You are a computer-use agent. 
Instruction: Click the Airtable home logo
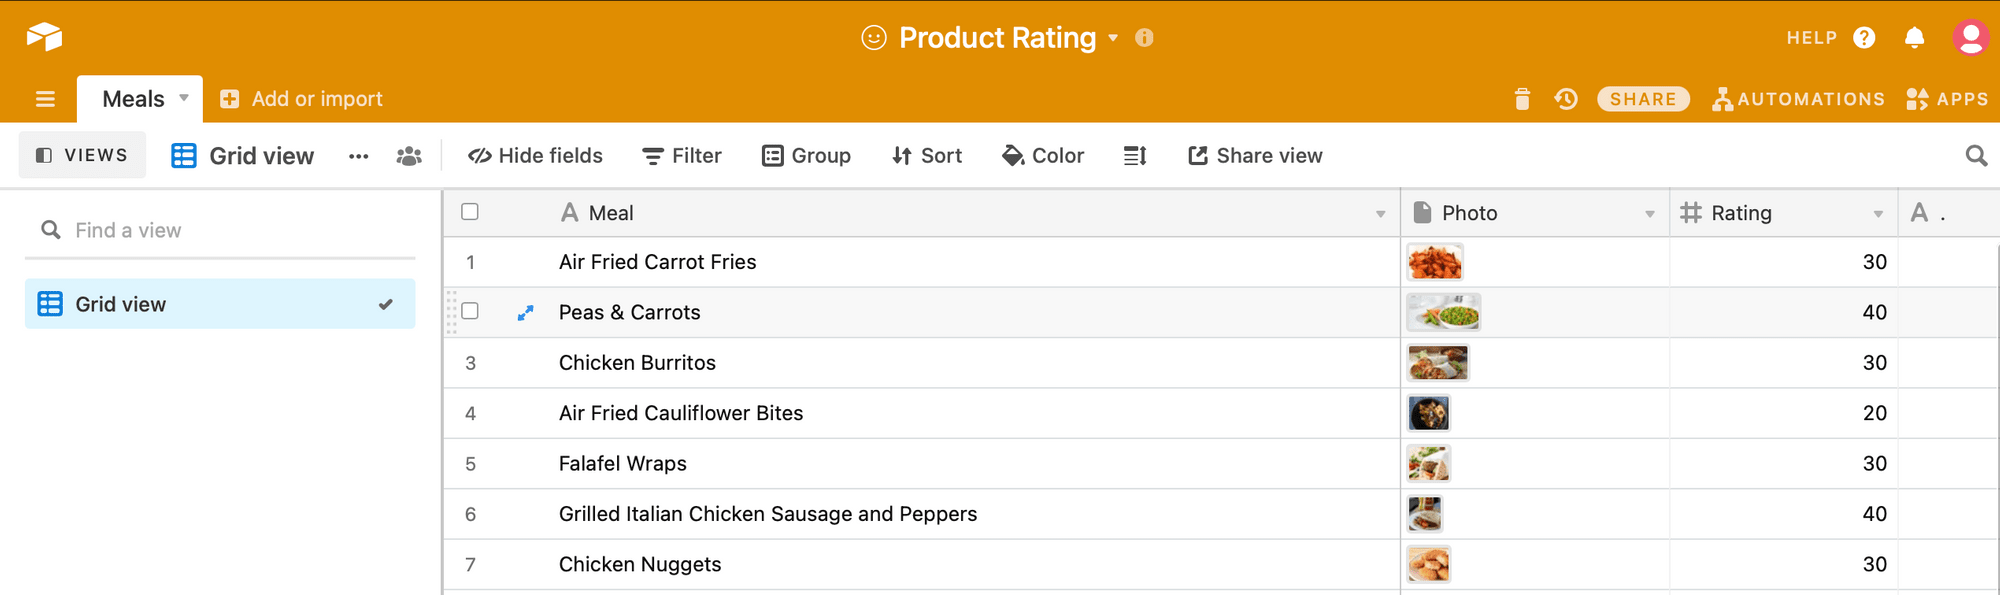coord(44,38)
